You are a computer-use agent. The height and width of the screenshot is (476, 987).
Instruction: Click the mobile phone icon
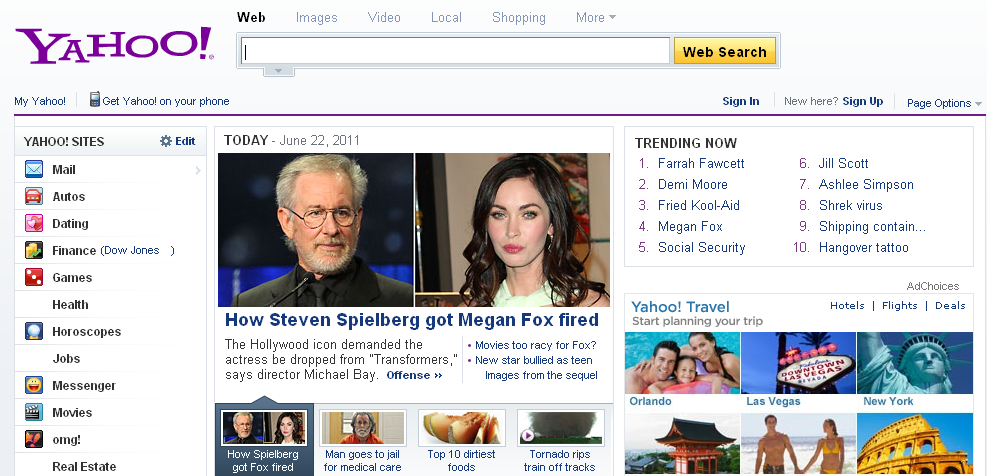[94, 99]
